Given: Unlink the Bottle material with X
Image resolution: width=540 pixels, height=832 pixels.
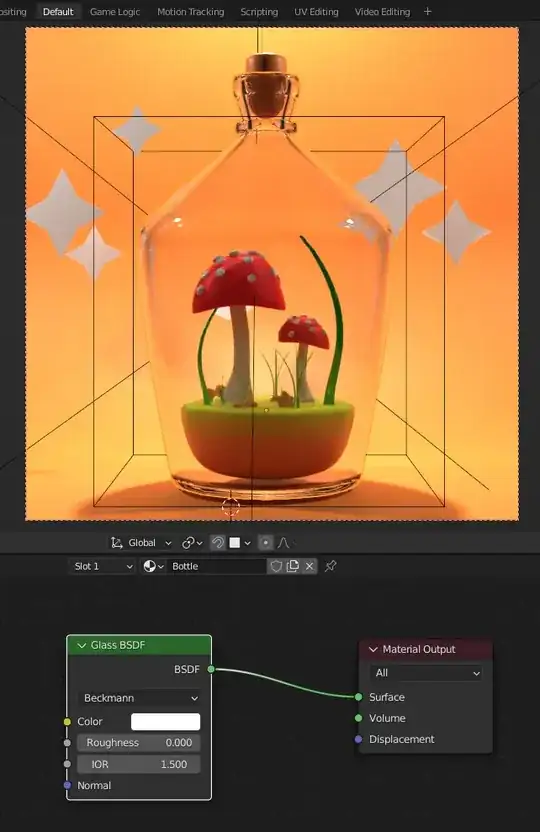Looking at the screenshot, I should tap(310, 566).
